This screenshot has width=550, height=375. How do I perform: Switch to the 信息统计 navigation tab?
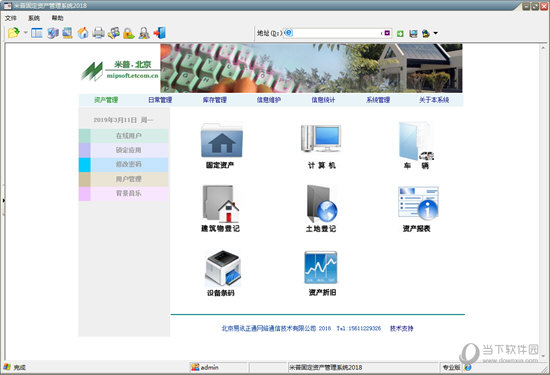(323, 100)
